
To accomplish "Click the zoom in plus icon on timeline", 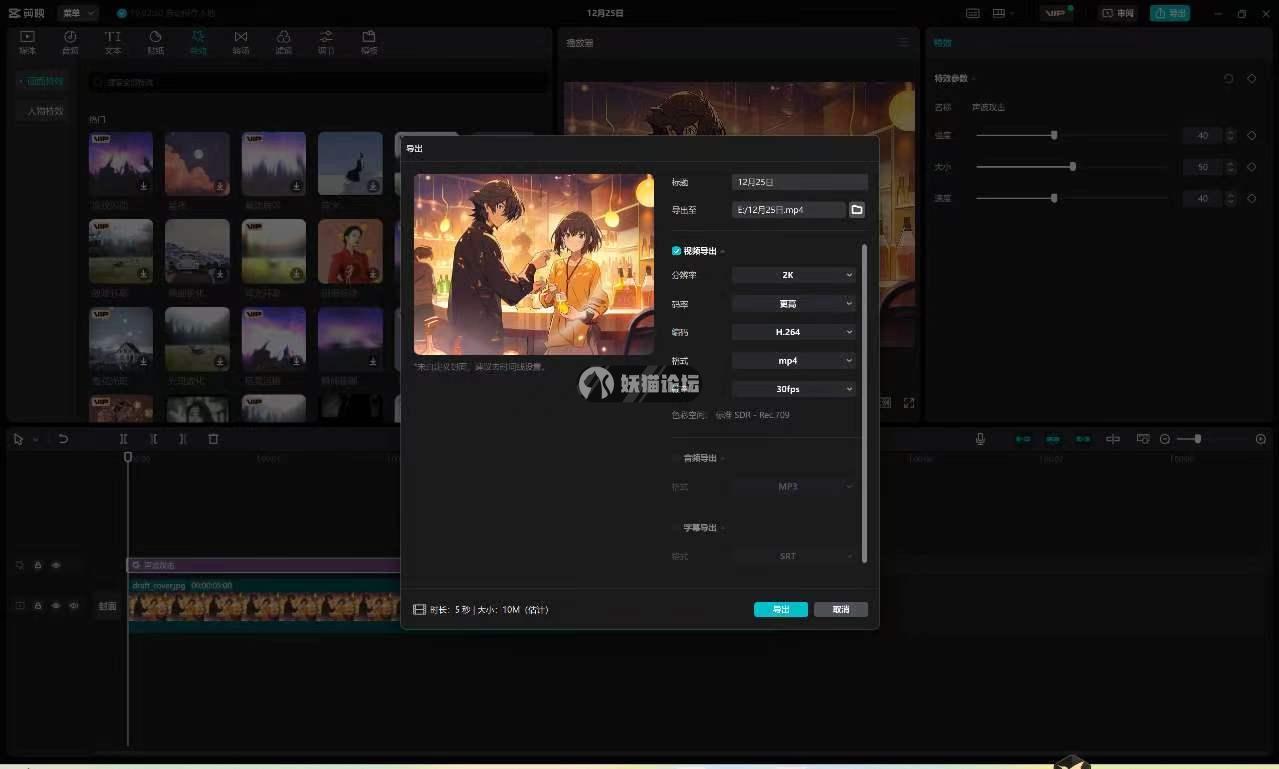I will [1260, 439].
